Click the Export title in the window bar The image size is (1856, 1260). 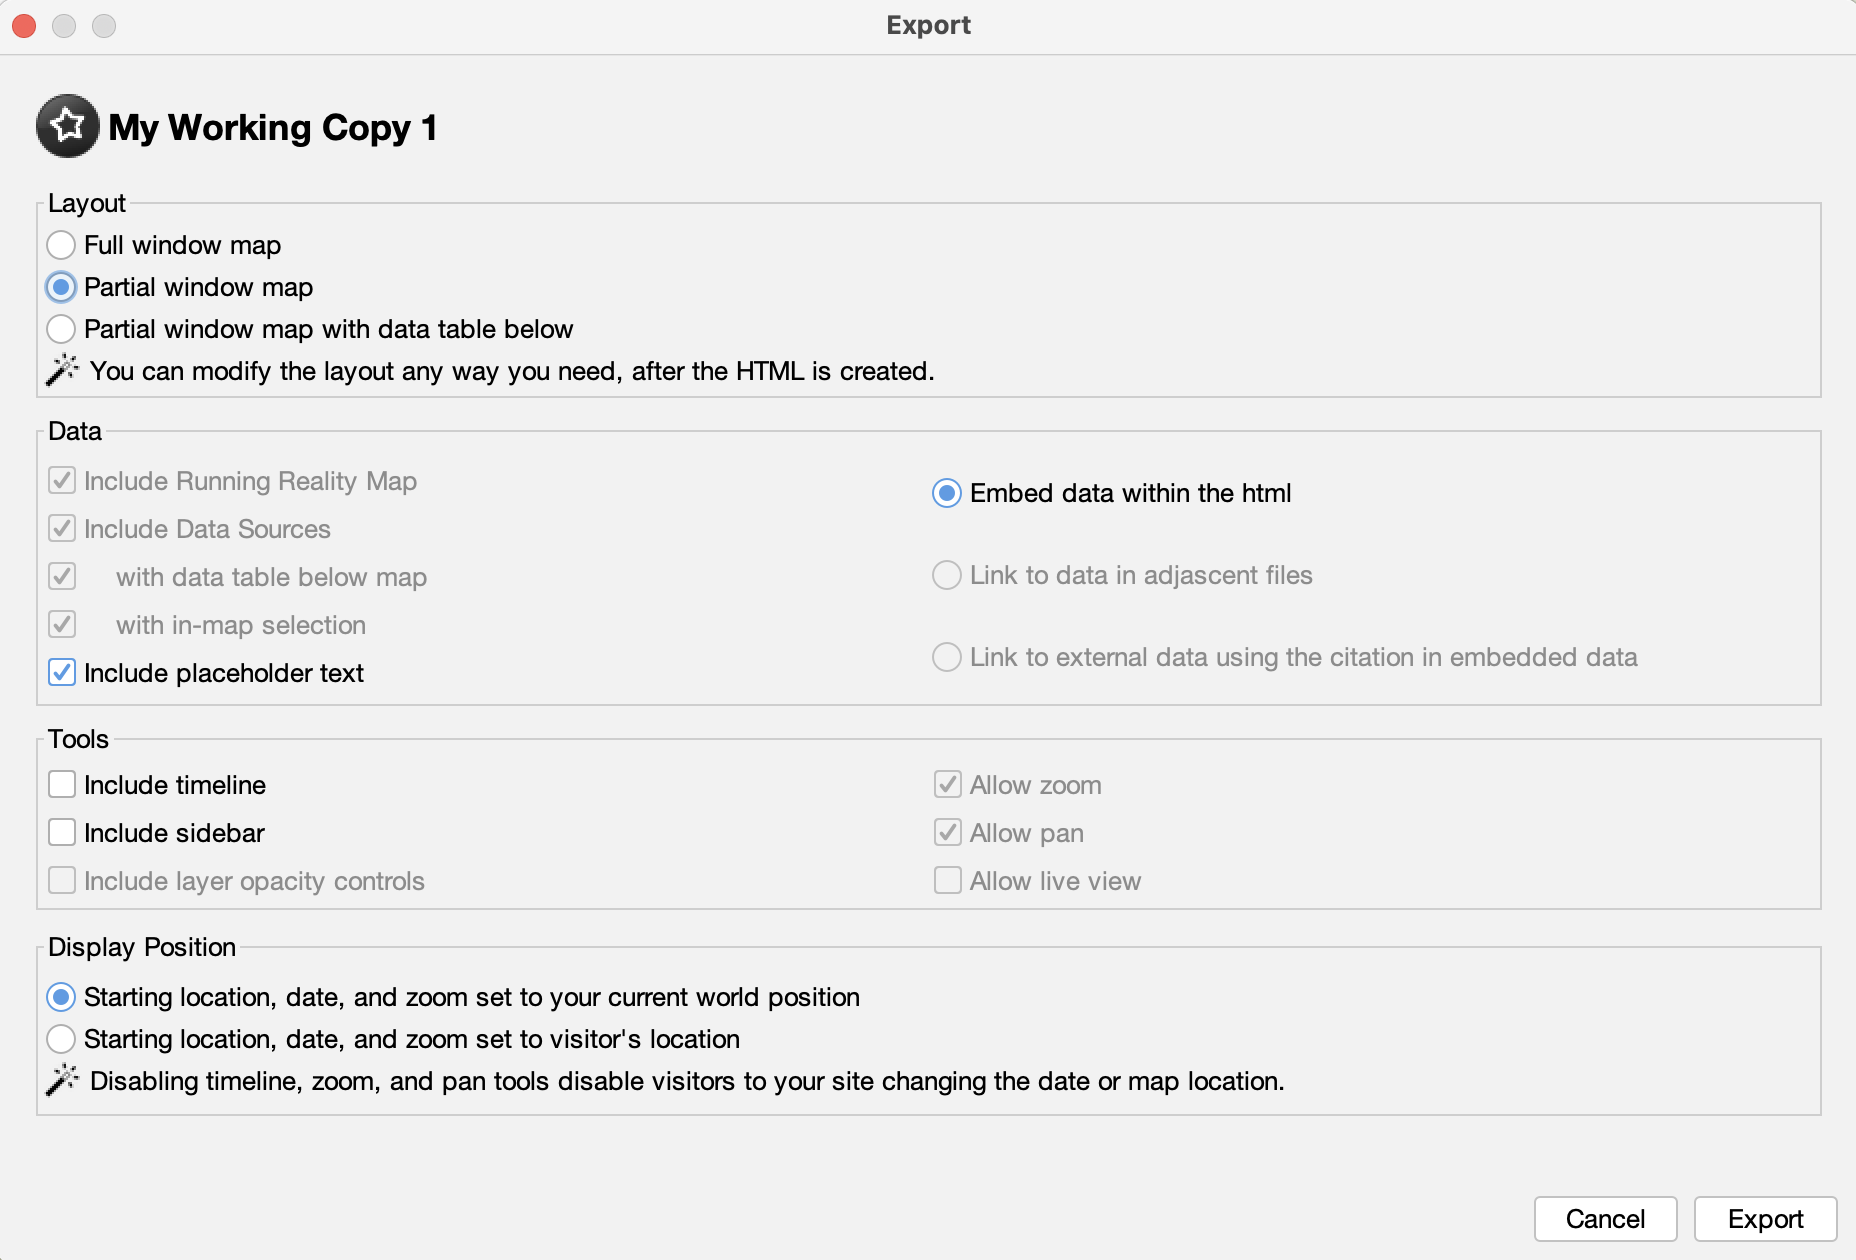coord(927,25)
